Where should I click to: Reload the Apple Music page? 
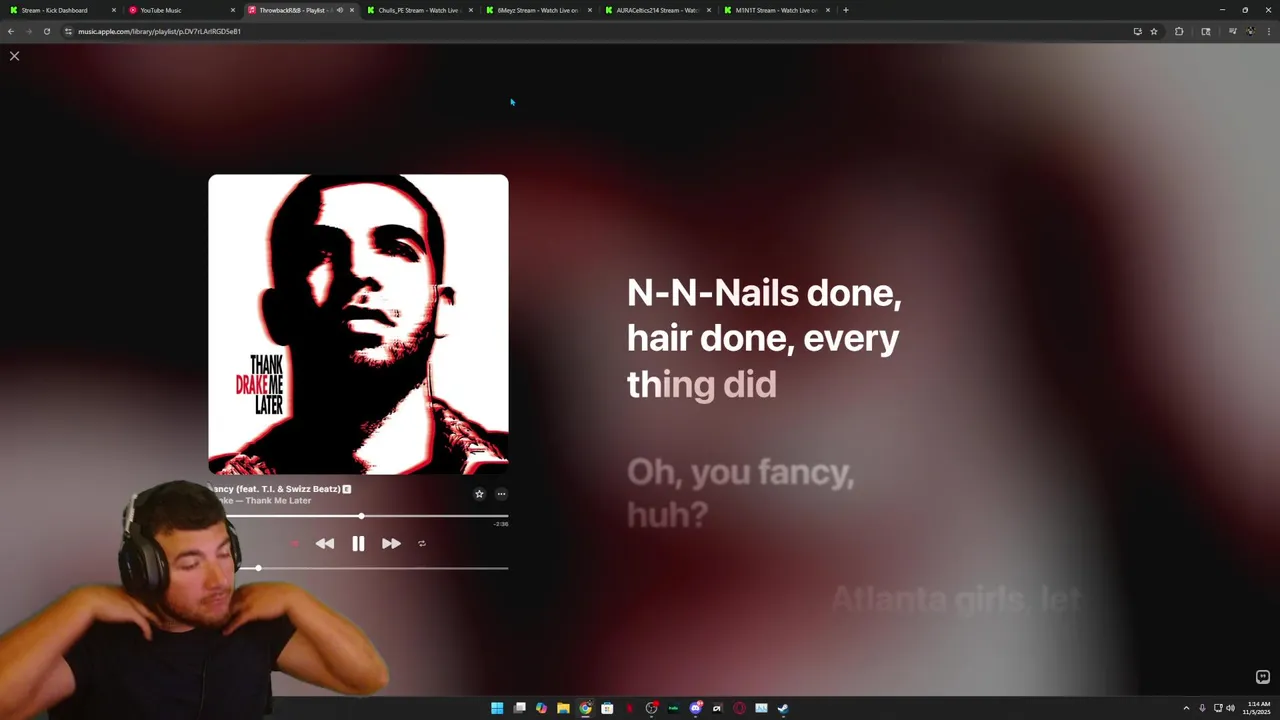46,31
